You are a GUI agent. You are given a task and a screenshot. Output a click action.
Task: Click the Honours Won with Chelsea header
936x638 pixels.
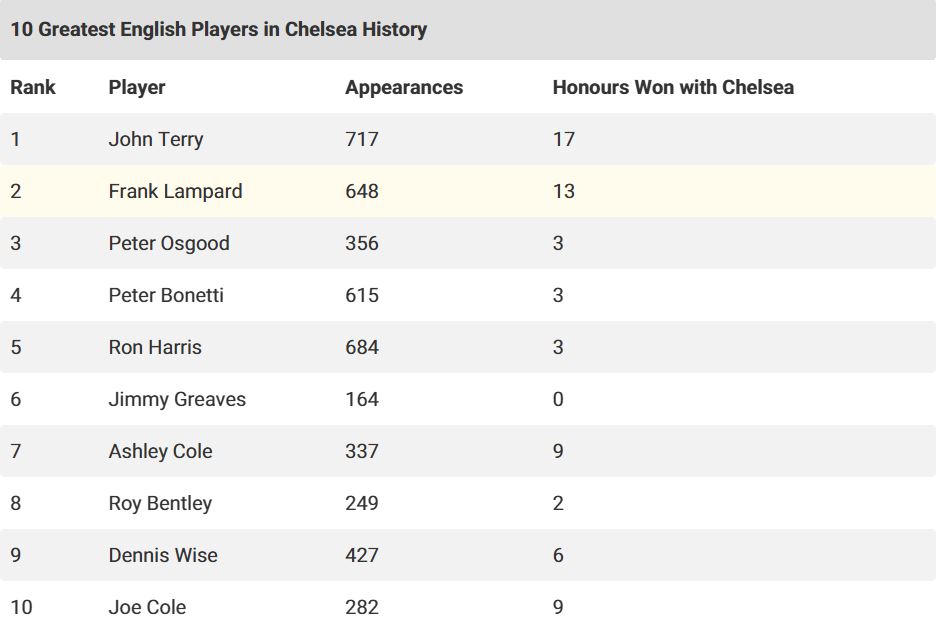tap(673, 87)
